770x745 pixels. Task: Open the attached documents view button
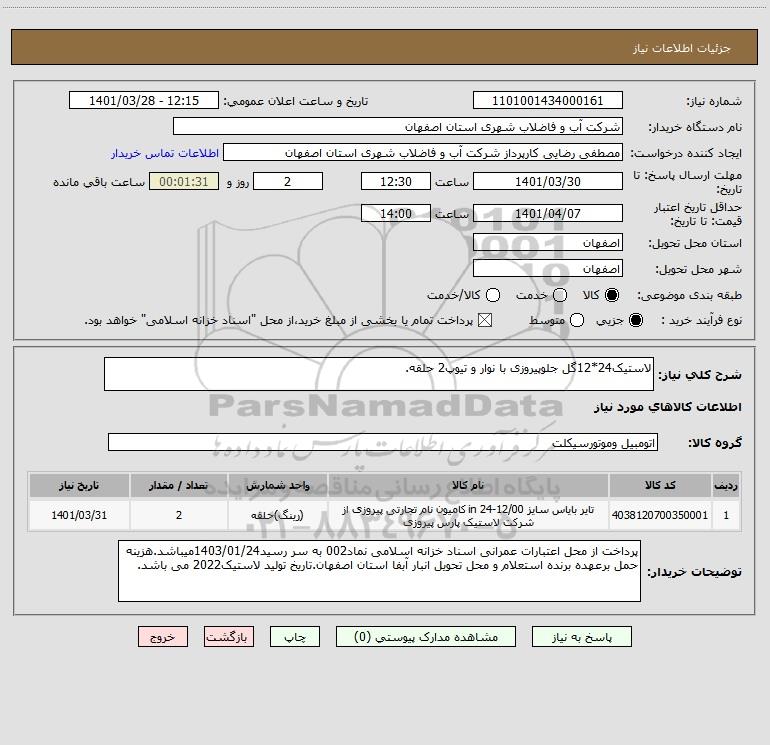(426, 636)
